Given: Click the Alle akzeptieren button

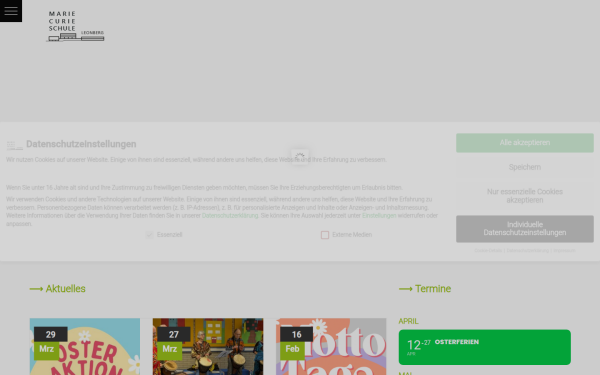Looking at the screenshot, I should (525, 143).
